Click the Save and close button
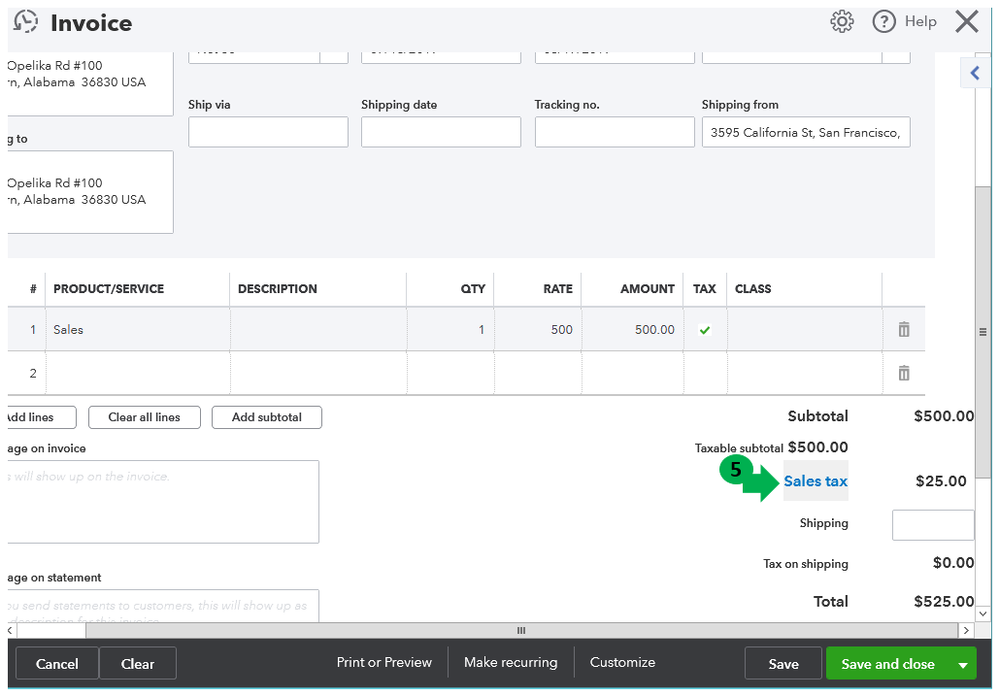The width and height of the screenshot is (999, 693). coord(888,664)
